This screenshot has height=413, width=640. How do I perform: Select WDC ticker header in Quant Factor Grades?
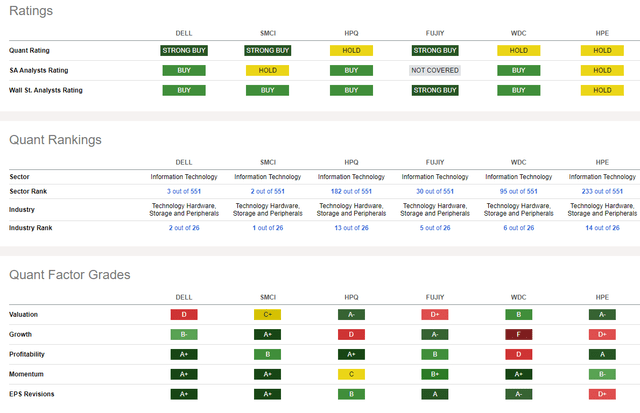tap(518, 298)
